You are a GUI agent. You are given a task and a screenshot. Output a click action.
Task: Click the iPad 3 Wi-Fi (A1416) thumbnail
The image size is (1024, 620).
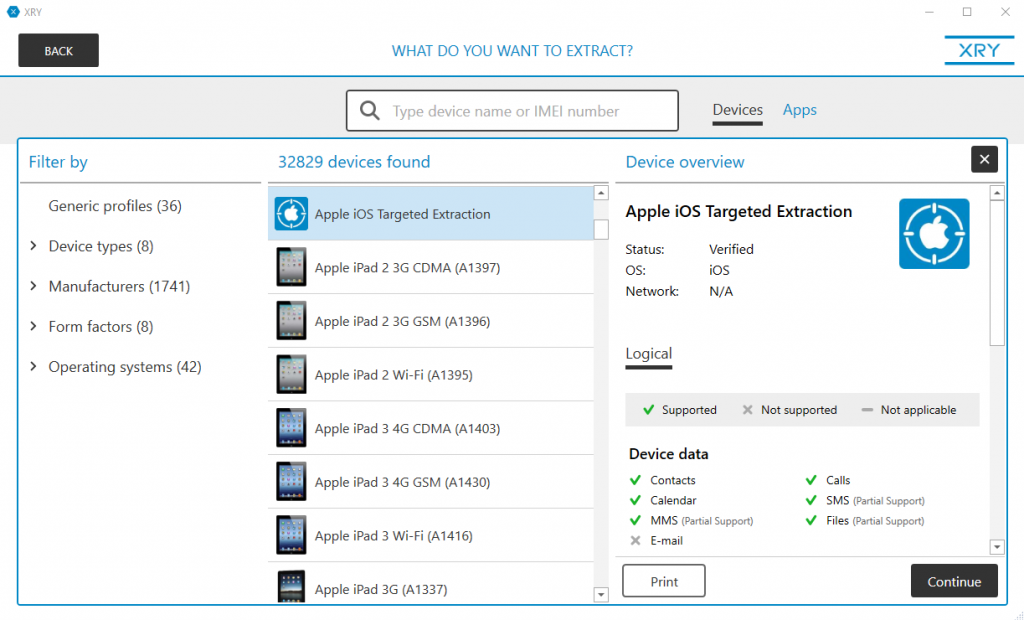coord(291,535)
